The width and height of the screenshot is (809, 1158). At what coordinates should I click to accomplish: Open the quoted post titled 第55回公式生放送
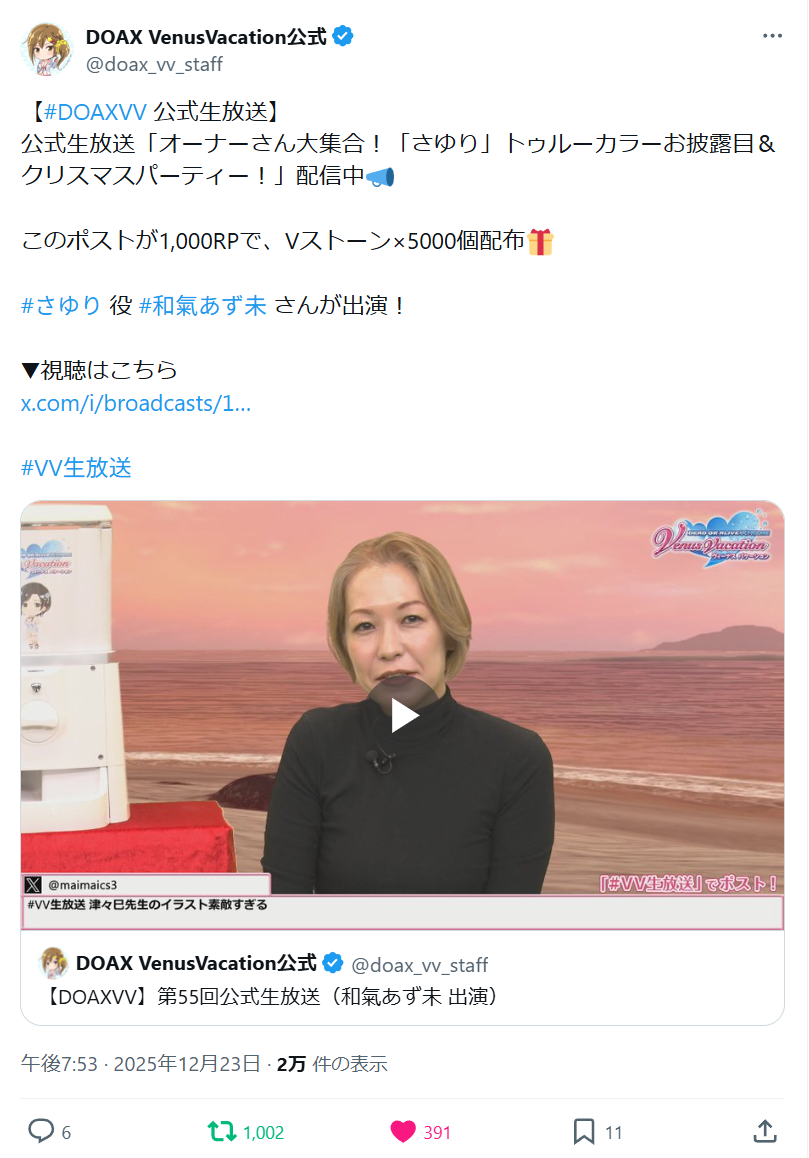[x=403, y=978]
